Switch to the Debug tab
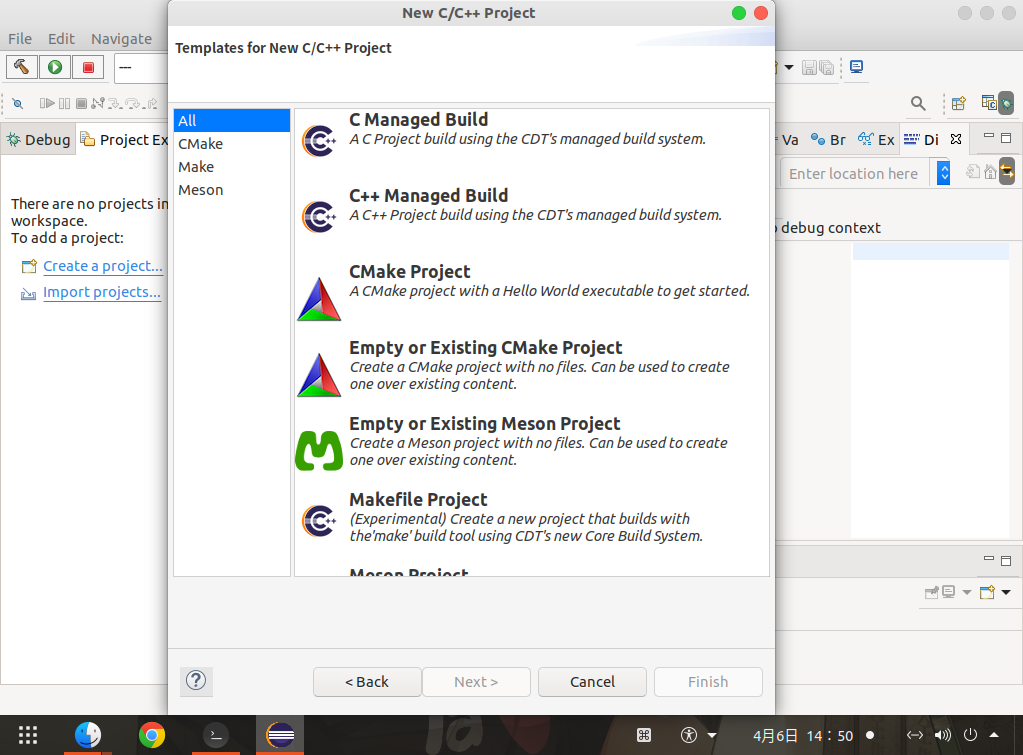The height and width of the screenshot is (755, 1023). (x=38, y=140)
